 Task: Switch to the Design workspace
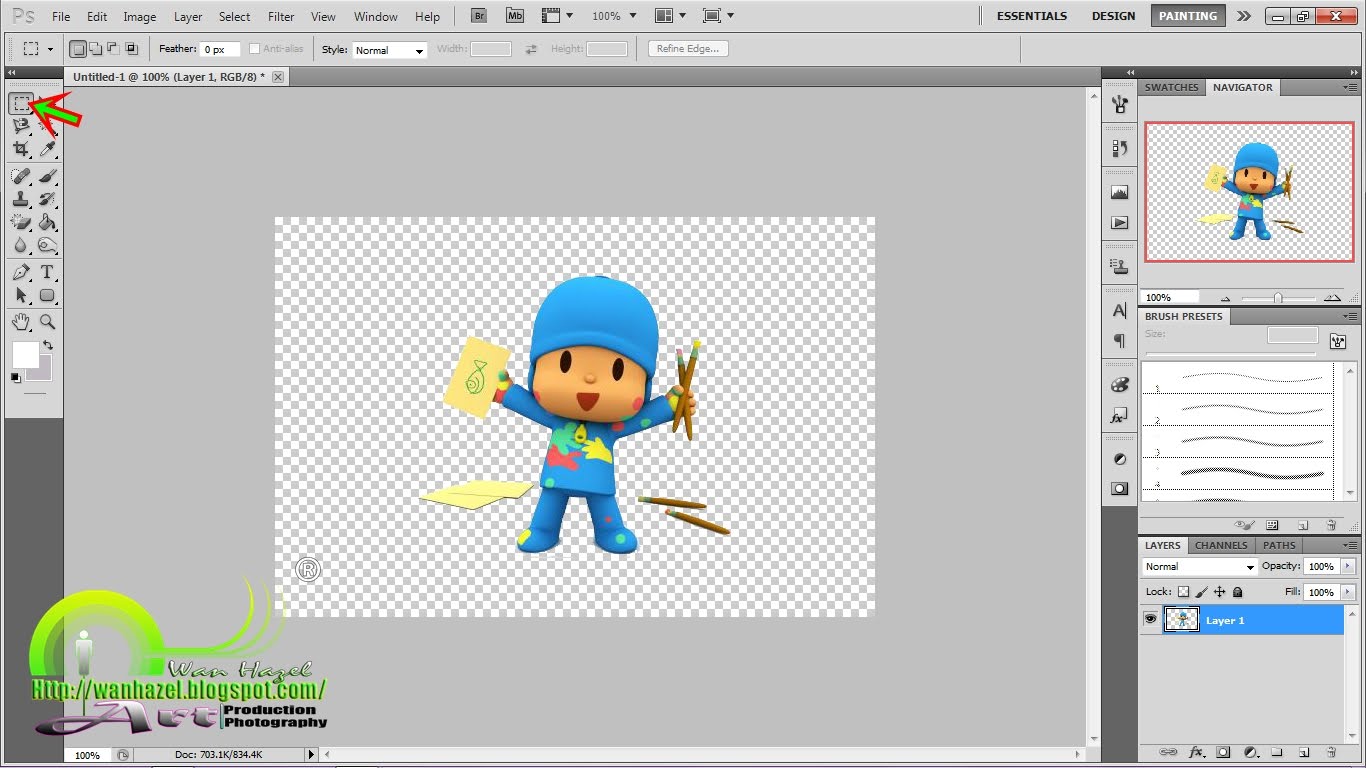pos(1113,16)
